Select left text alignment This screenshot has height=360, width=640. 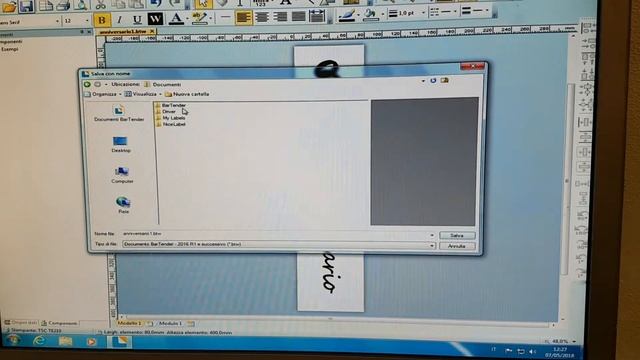click(243, 17)
